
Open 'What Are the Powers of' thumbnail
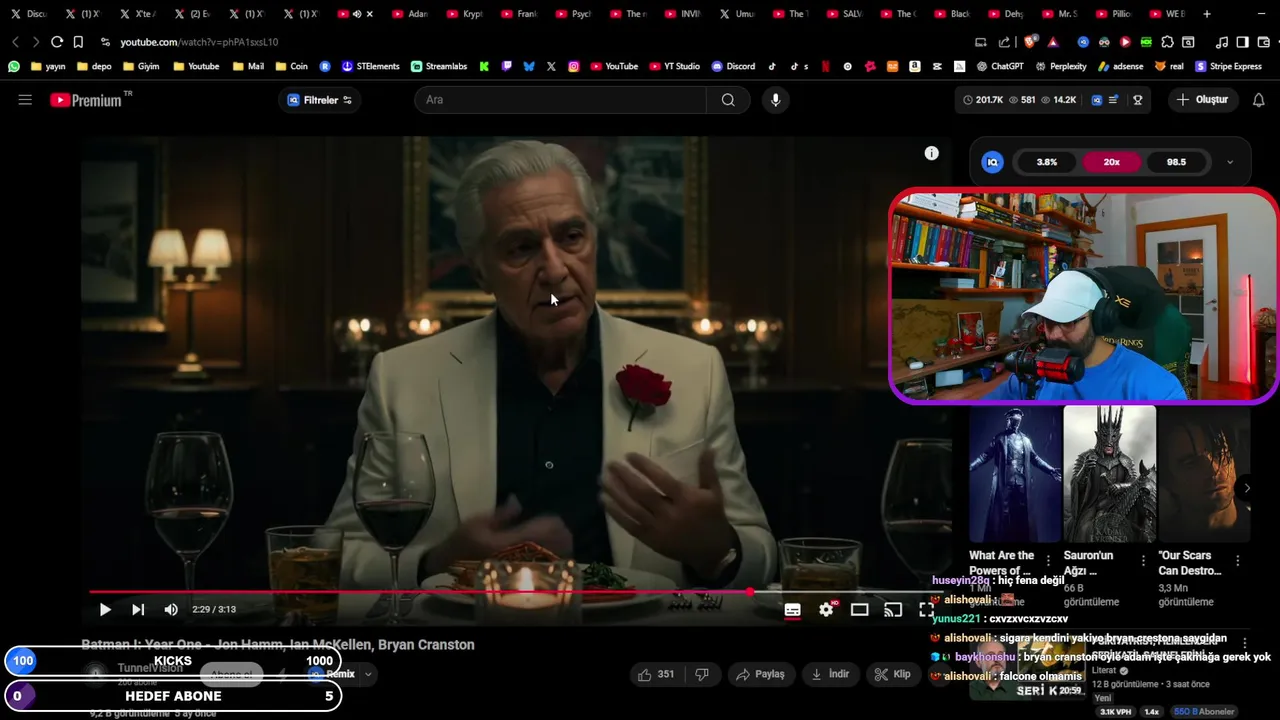1015,474
